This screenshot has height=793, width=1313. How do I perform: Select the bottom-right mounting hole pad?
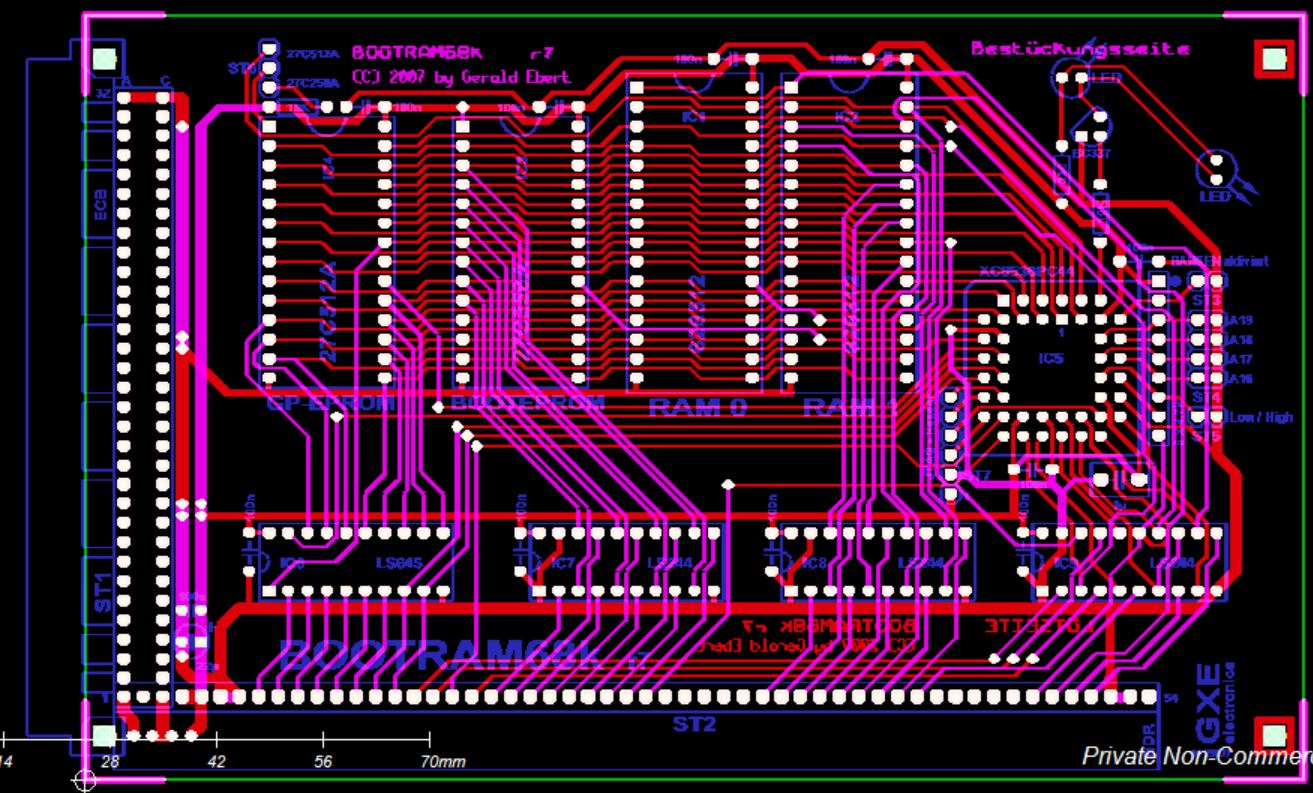pyautogui.click(x=1272, y=737)
